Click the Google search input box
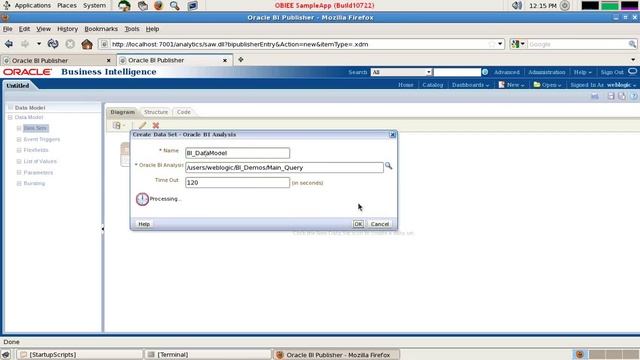The width and height of the screenshot is (640, 360). pos(577,44)
